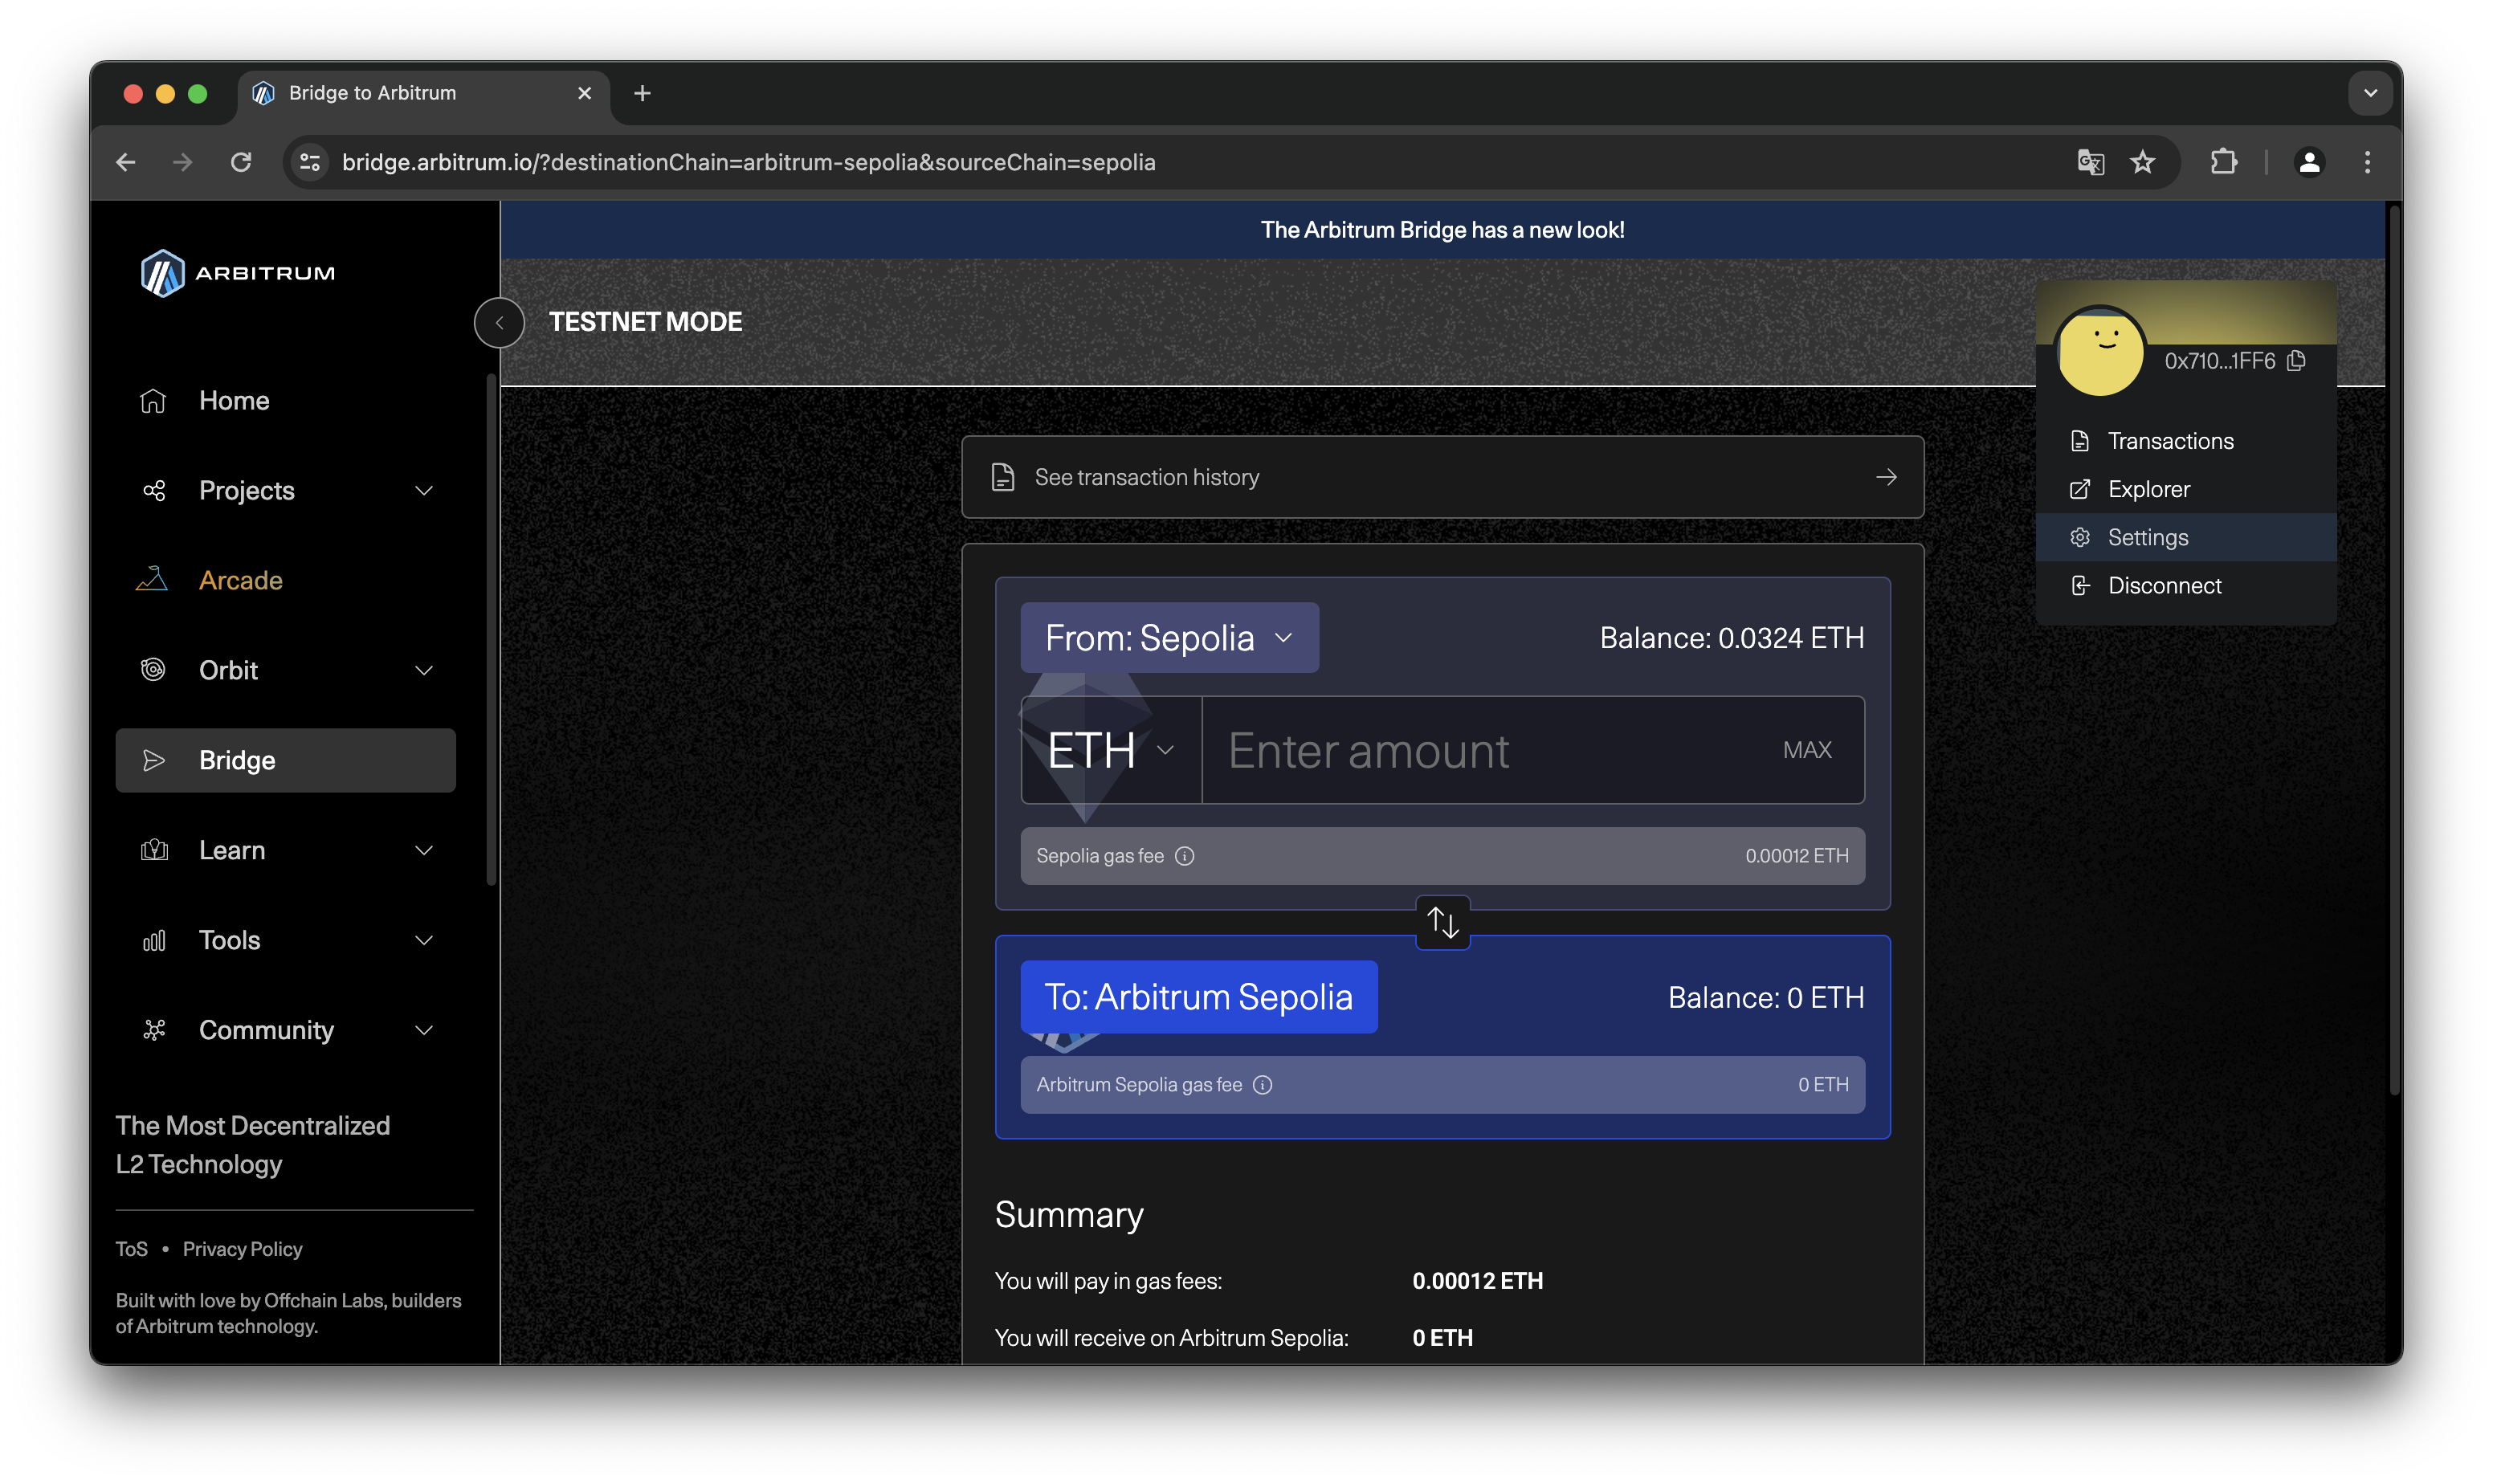Expand the Tools section chevron
The width and height of the screenshot is (2493, 1484).
pyautogui.click(x=424, y=940)
